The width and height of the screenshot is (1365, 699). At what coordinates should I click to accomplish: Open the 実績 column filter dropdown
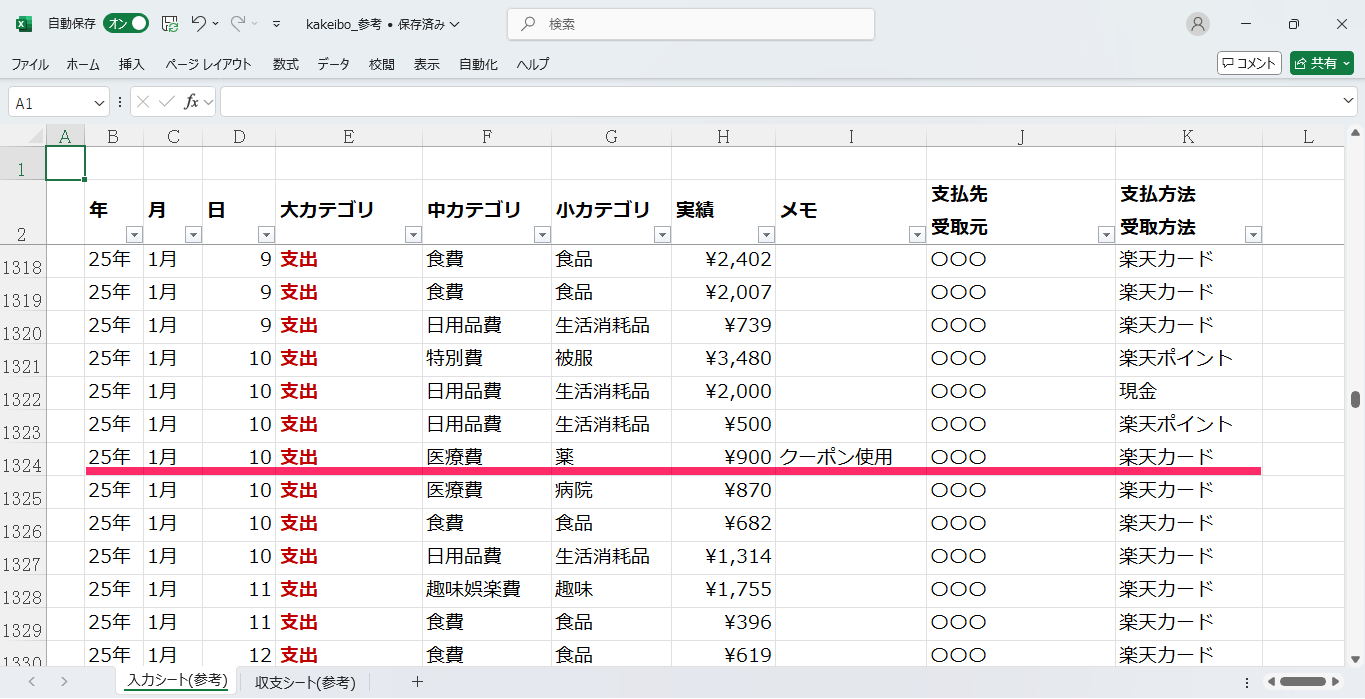[x=766, y=235]
